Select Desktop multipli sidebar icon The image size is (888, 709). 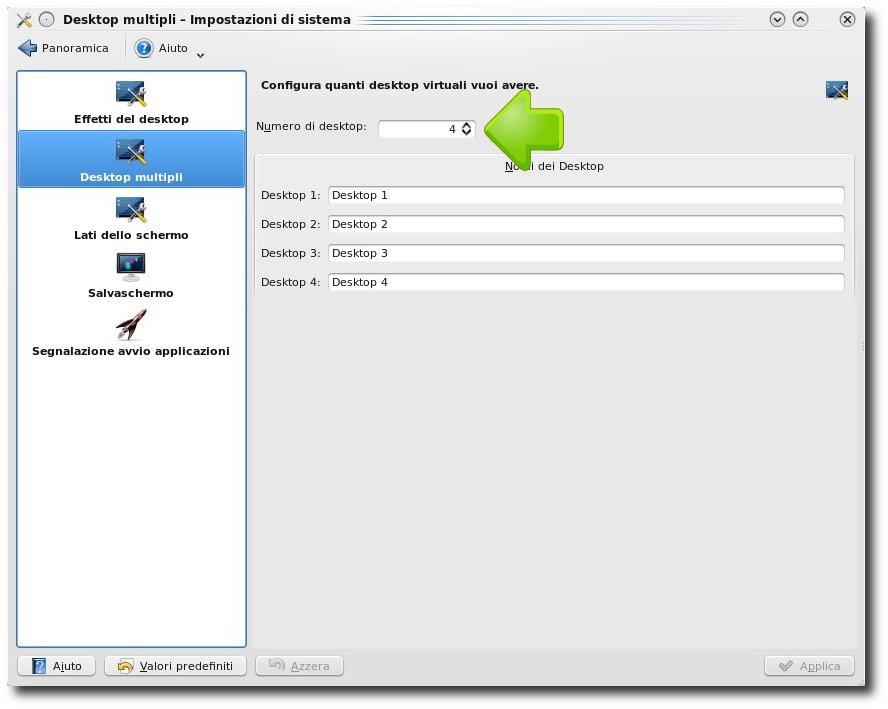131,152
